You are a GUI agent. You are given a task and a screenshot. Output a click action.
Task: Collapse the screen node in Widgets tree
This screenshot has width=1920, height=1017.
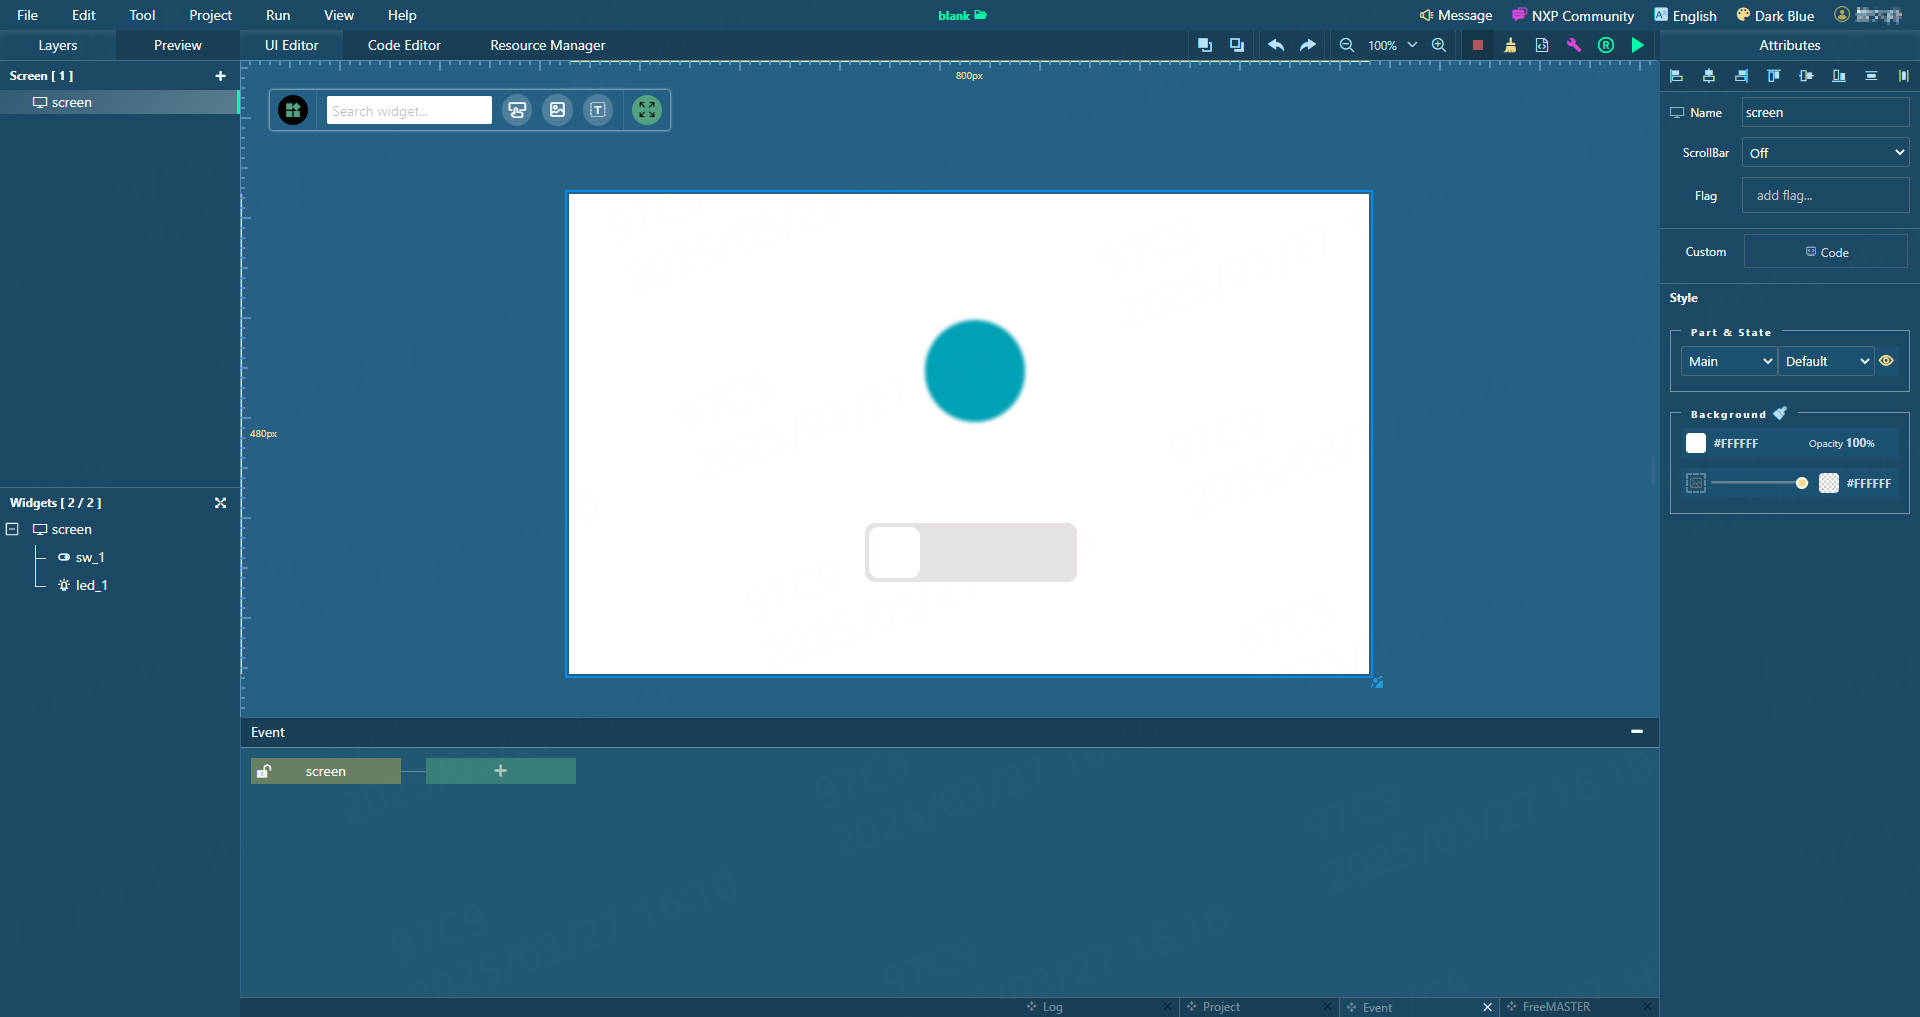(13, 529)
